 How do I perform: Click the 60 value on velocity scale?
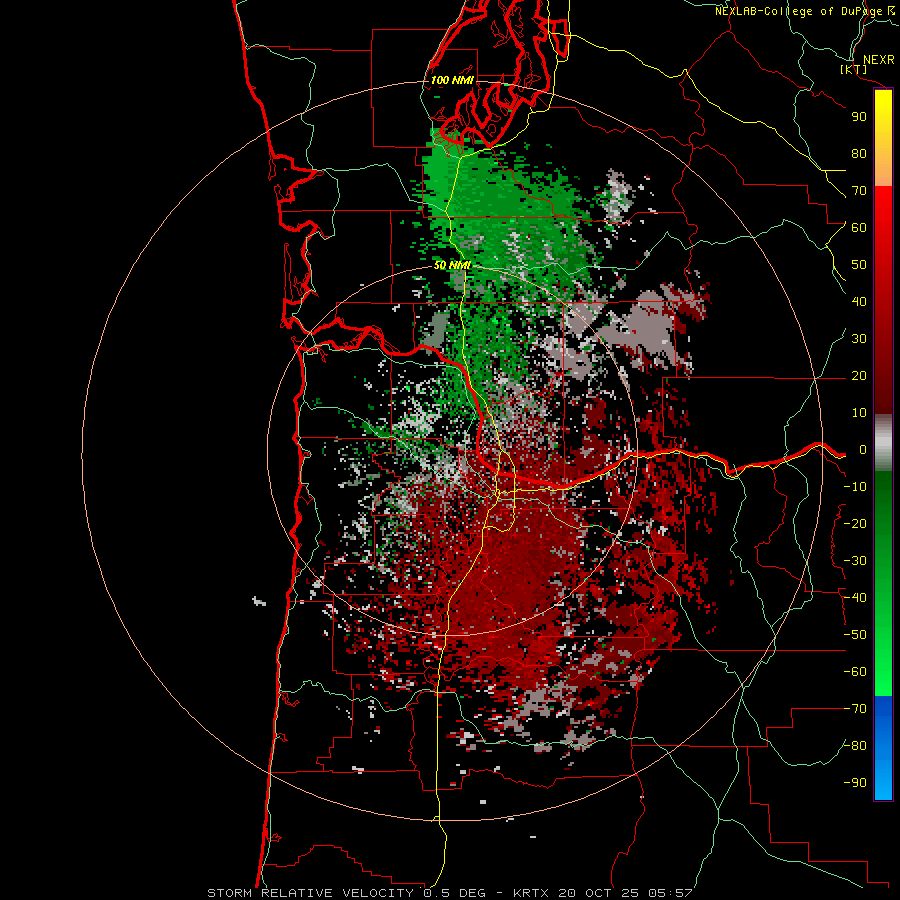(x=859, y=227)
